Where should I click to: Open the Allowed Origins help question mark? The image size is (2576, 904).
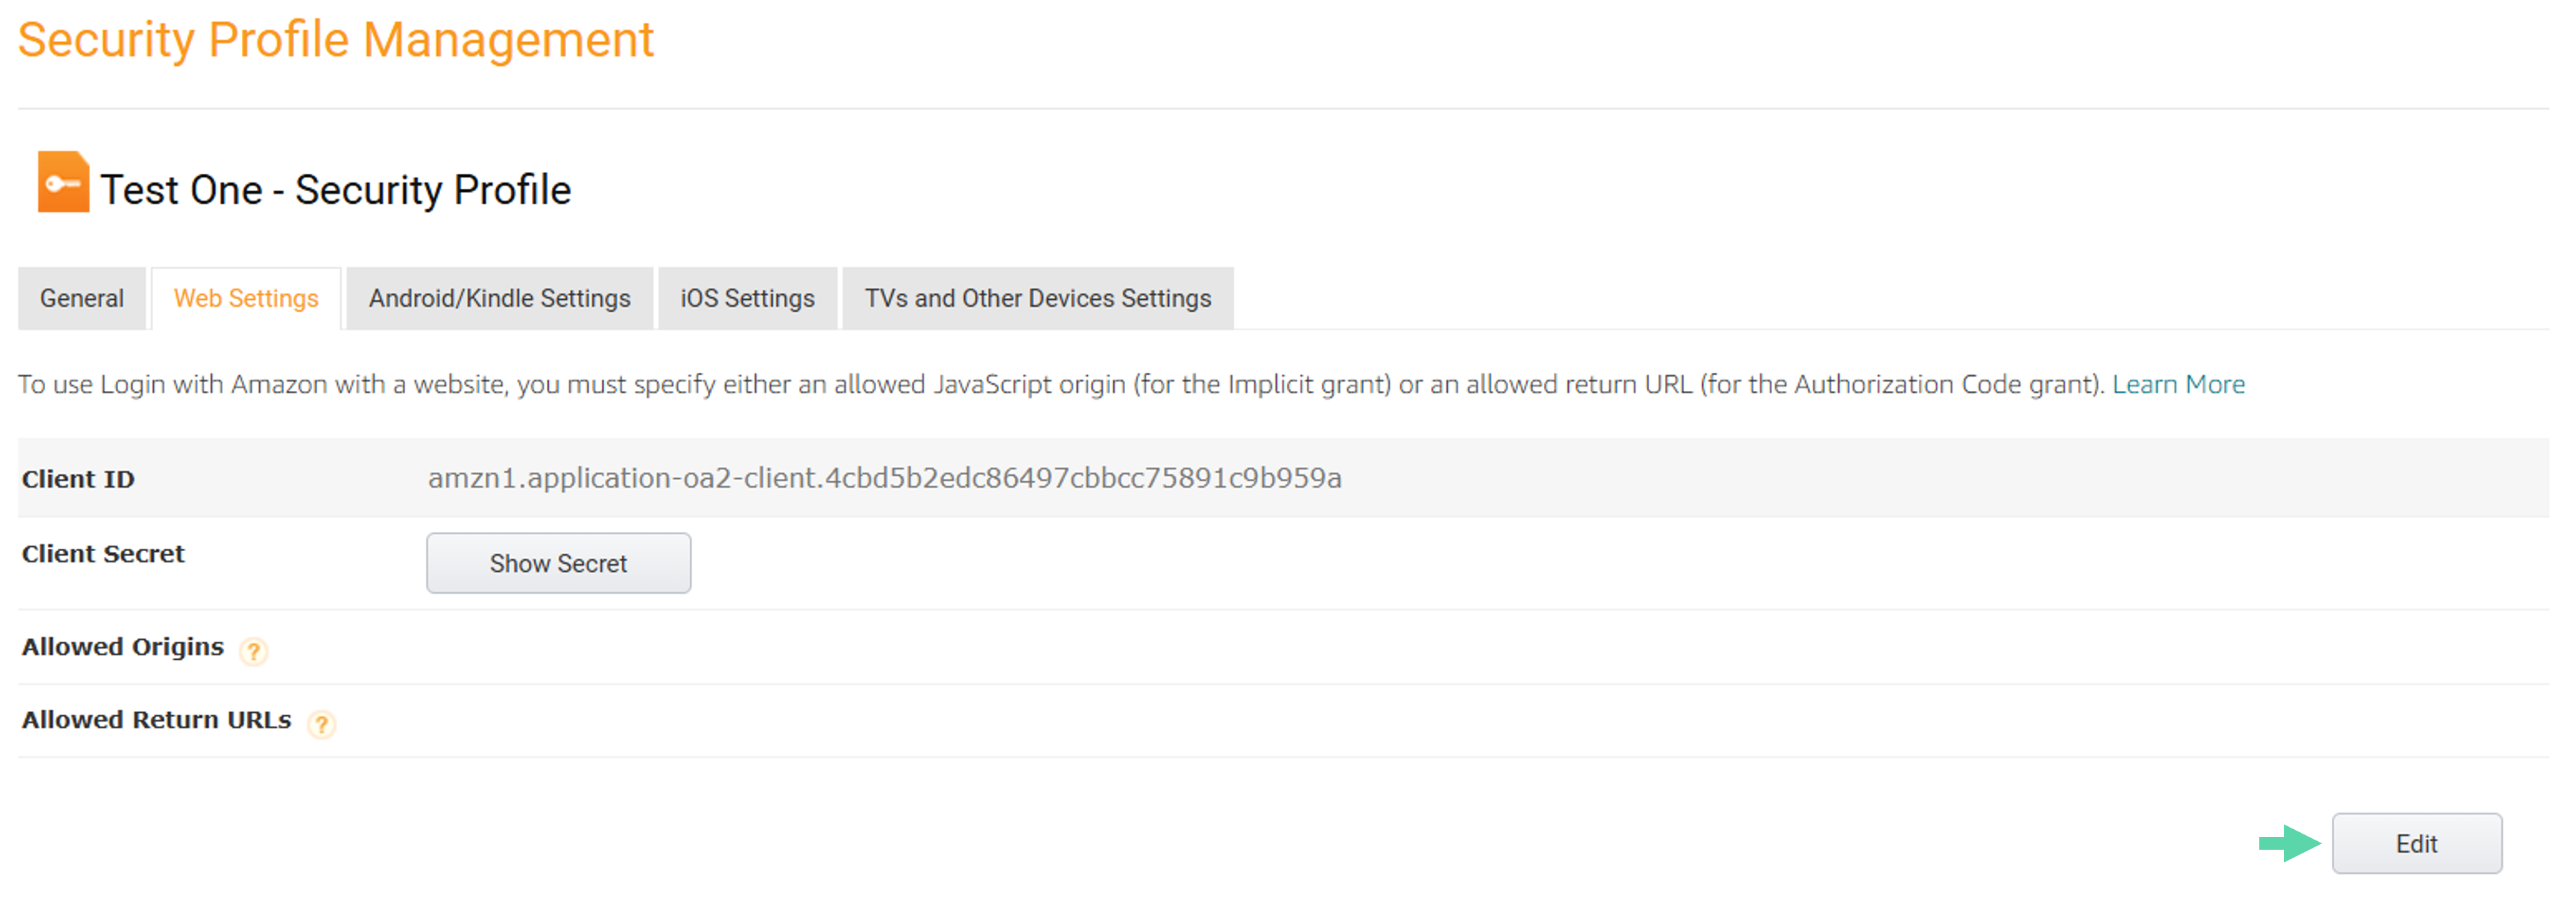[254, 652]
